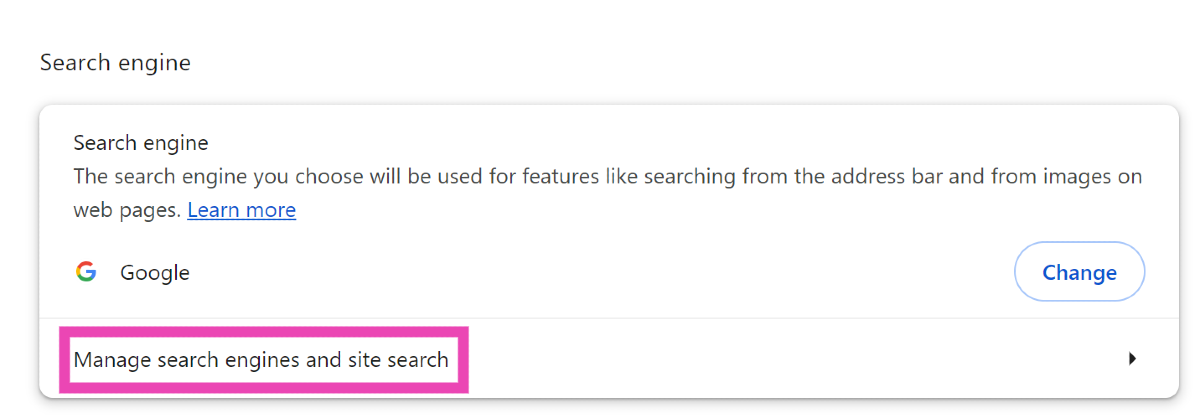The image size is (1200, 419).
Task: Click the word 'Manage' in bottom row
Action: 112,359
